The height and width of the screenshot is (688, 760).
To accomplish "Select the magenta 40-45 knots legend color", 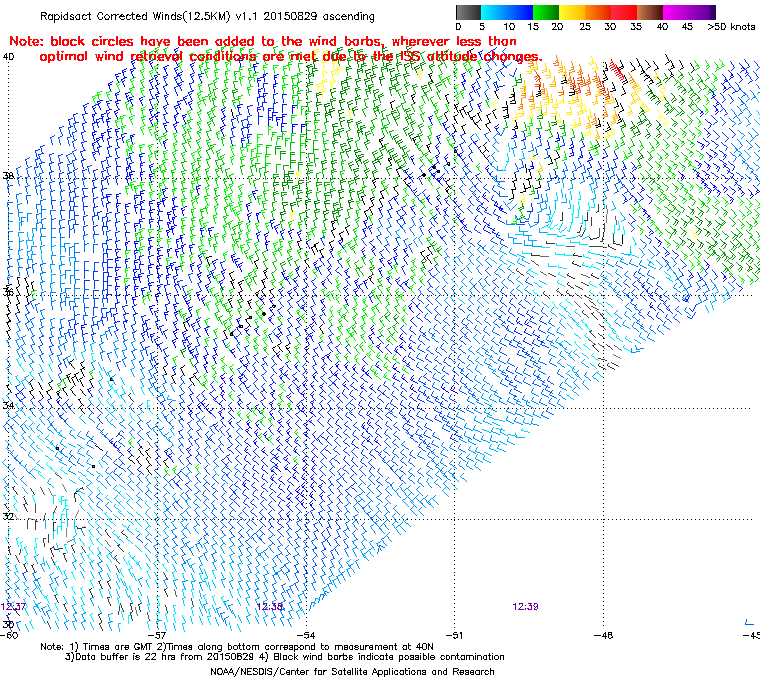I will pyautogui.click(x=677, y=12).
